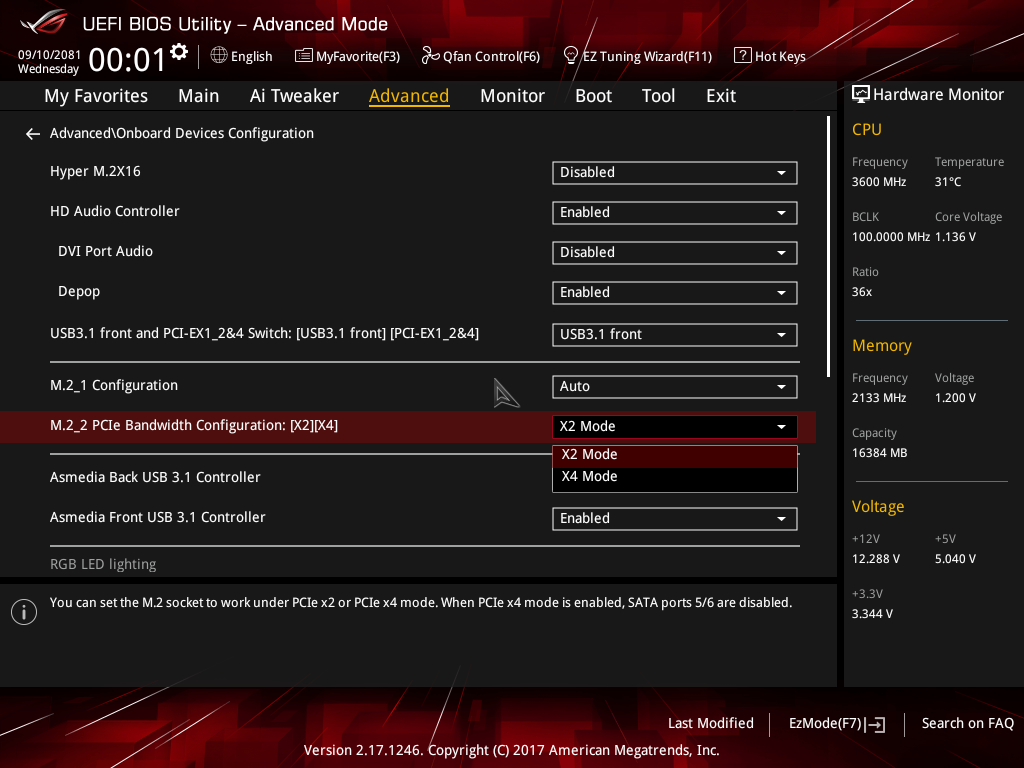Click the Last Modified button

click(x=711, y=724)
